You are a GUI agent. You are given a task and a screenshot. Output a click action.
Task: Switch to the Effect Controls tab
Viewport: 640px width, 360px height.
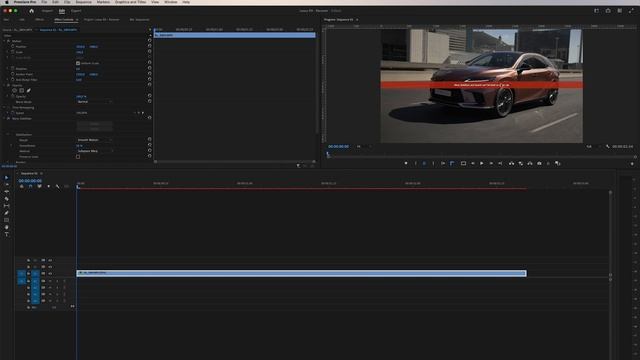point(64,20)
